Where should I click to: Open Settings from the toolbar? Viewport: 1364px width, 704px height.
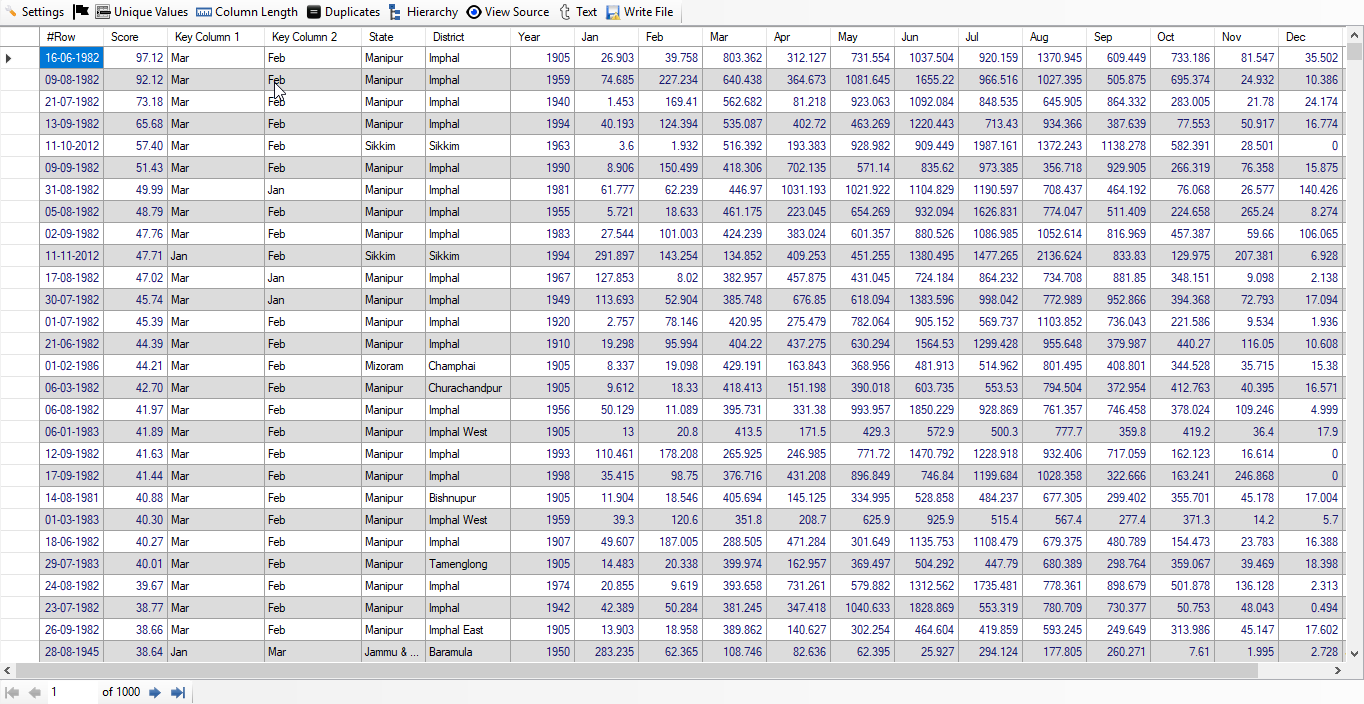pyautogui.click(x=34, y=12)
